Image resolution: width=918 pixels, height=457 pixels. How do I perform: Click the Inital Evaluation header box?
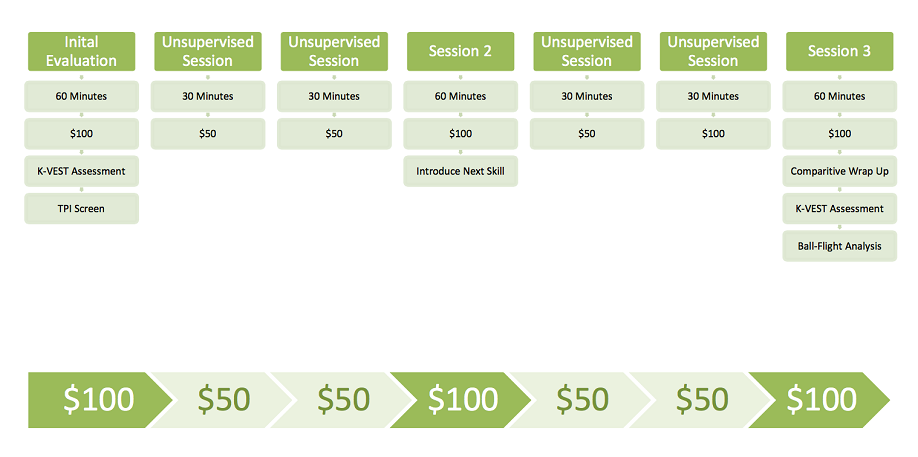pyautogui.click(x=81, y=51)
